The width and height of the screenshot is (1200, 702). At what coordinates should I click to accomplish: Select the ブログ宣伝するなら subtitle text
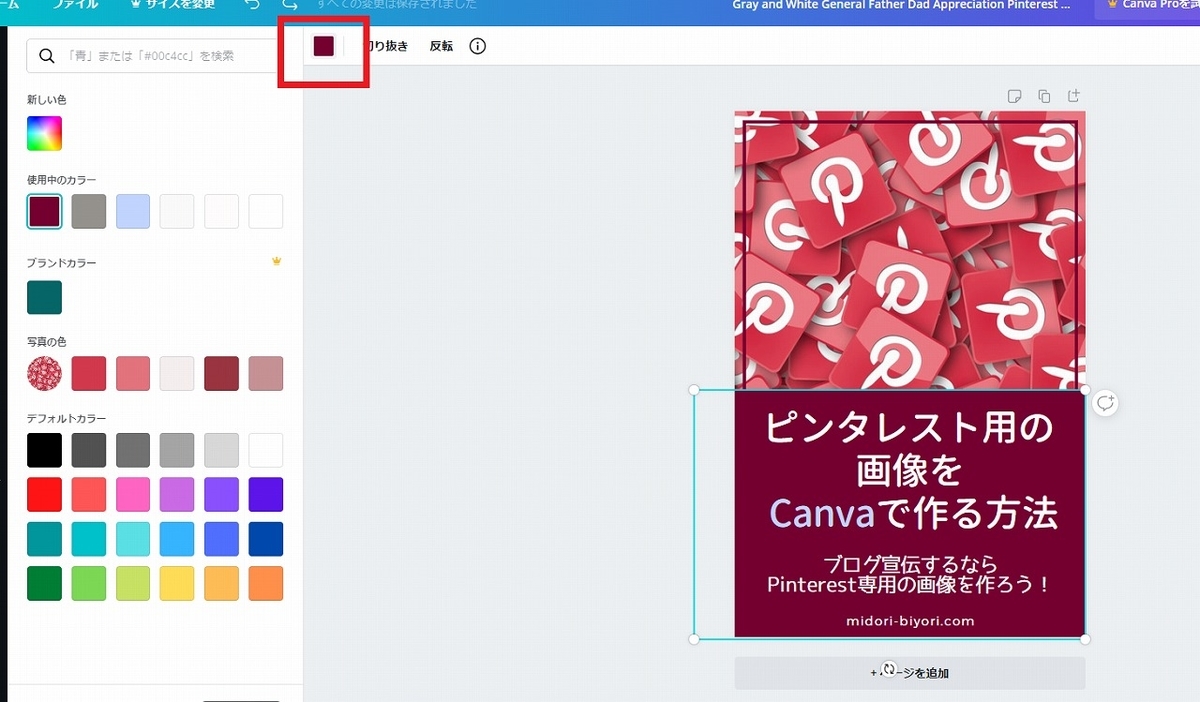(910, 563)
